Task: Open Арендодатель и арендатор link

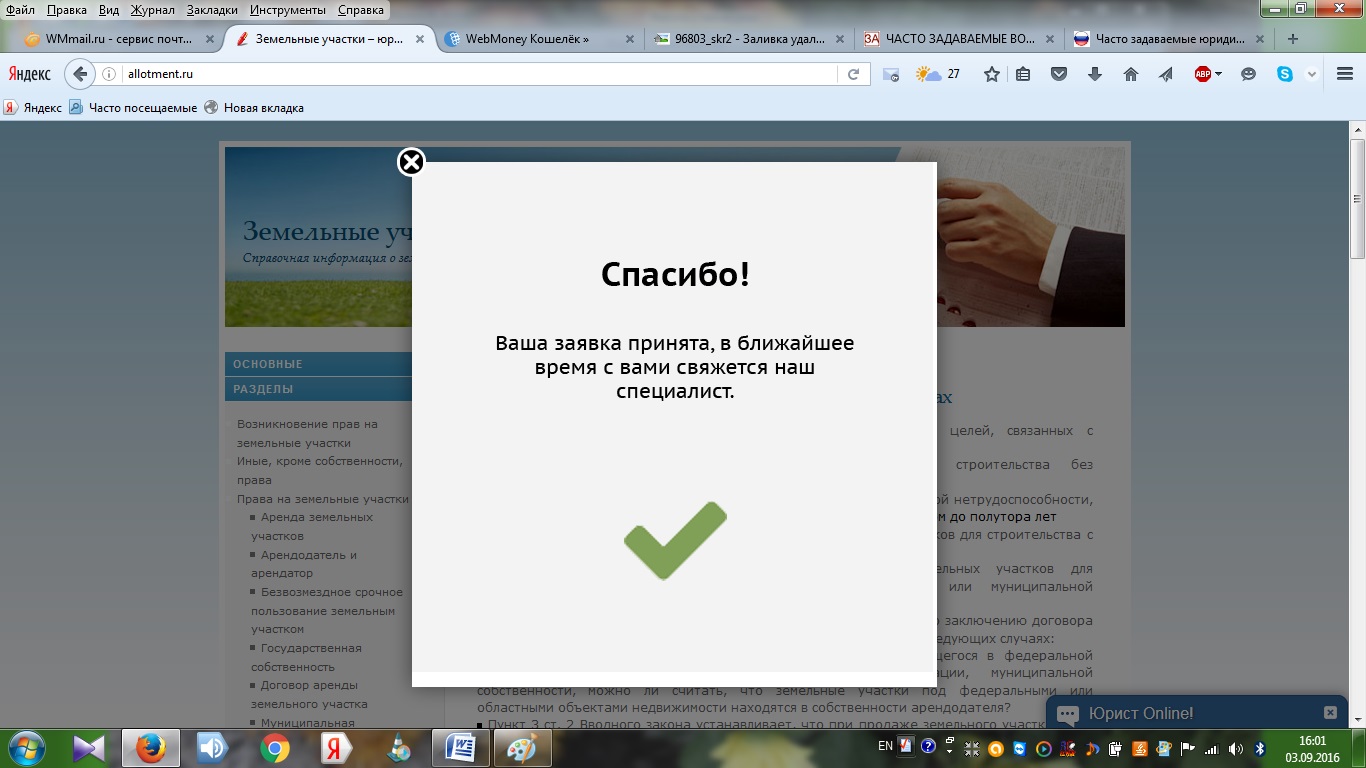Action: (x=304, y=564)
